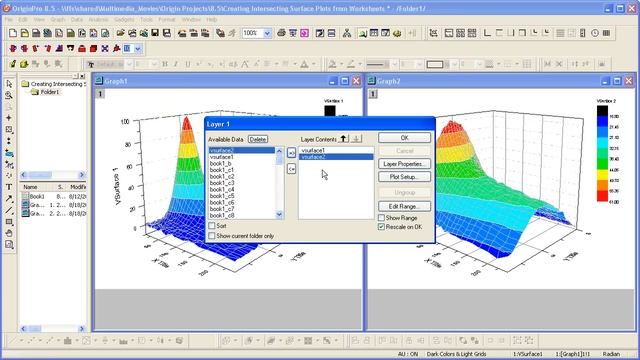Click the Rescale icon in graph toolbar
640x360 pixels.
coord(433,33)
